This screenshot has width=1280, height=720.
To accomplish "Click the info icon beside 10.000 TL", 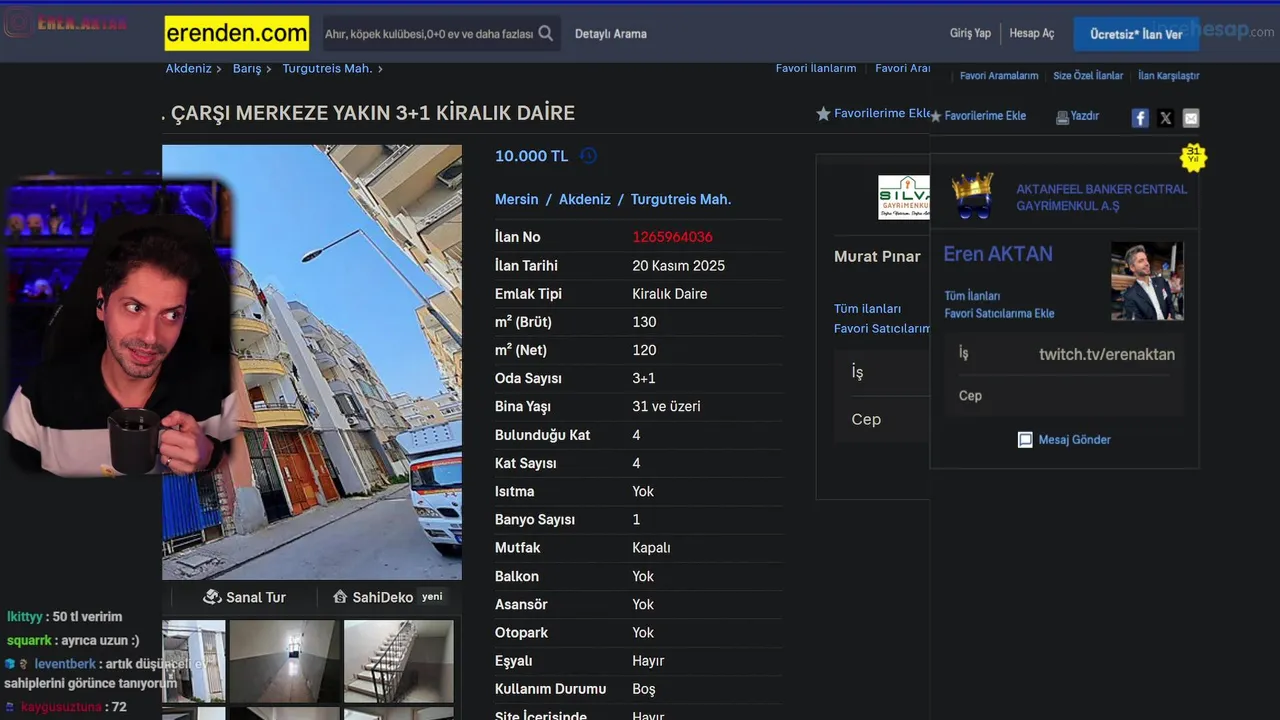I will (x=589, y=156).
